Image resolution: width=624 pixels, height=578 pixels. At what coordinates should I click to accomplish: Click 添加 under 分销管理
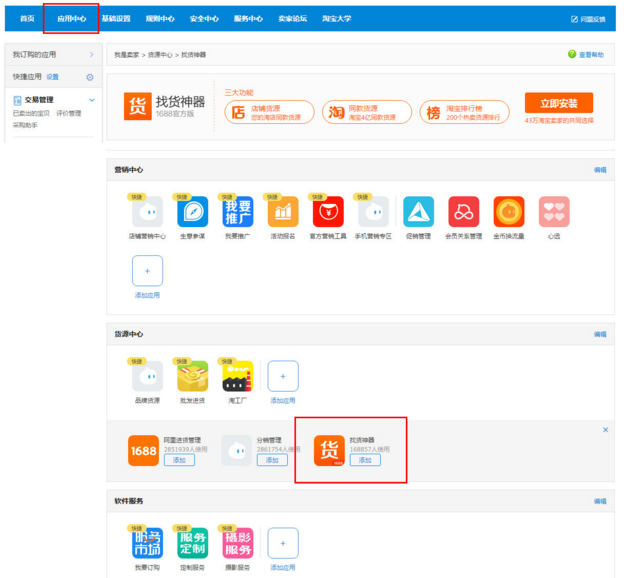tap(272, 460)
